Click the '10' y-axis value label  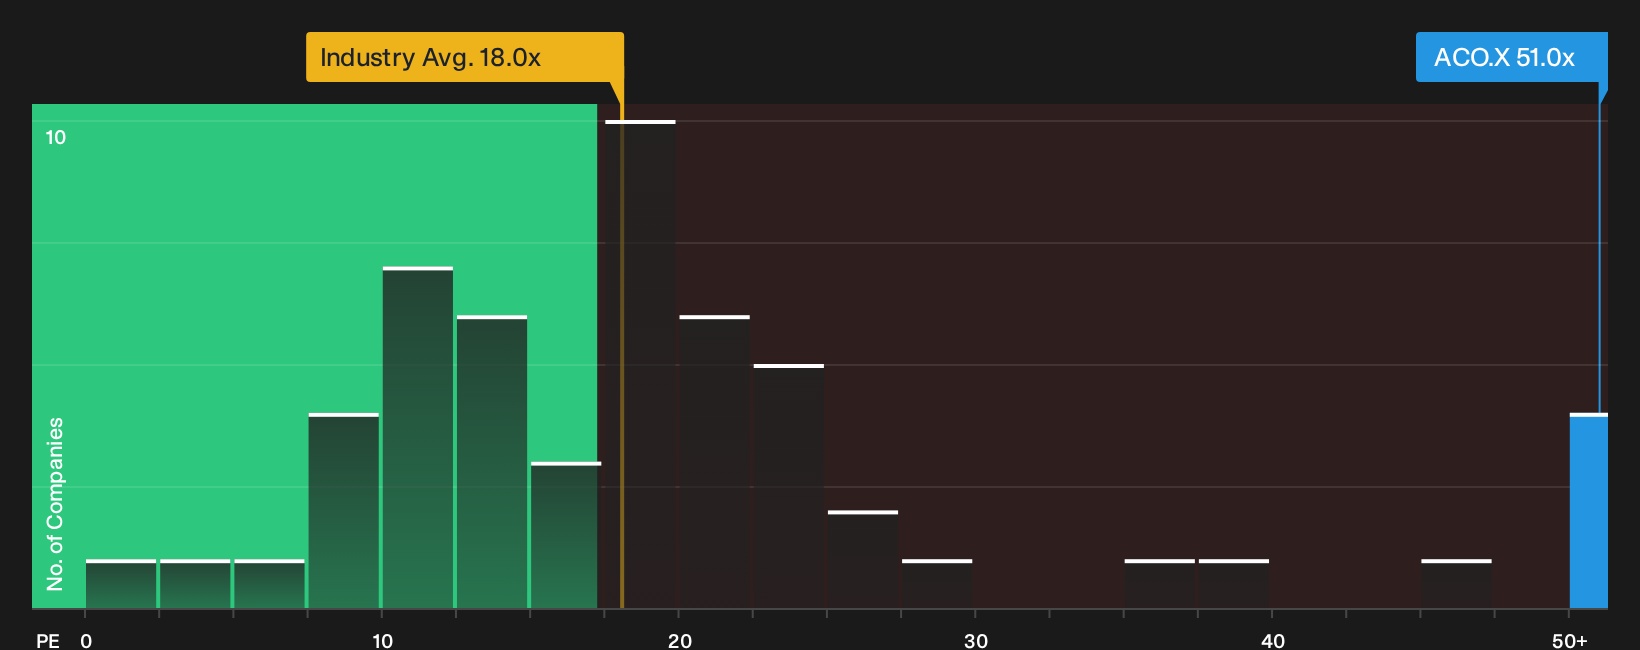(x=56, y=137)
